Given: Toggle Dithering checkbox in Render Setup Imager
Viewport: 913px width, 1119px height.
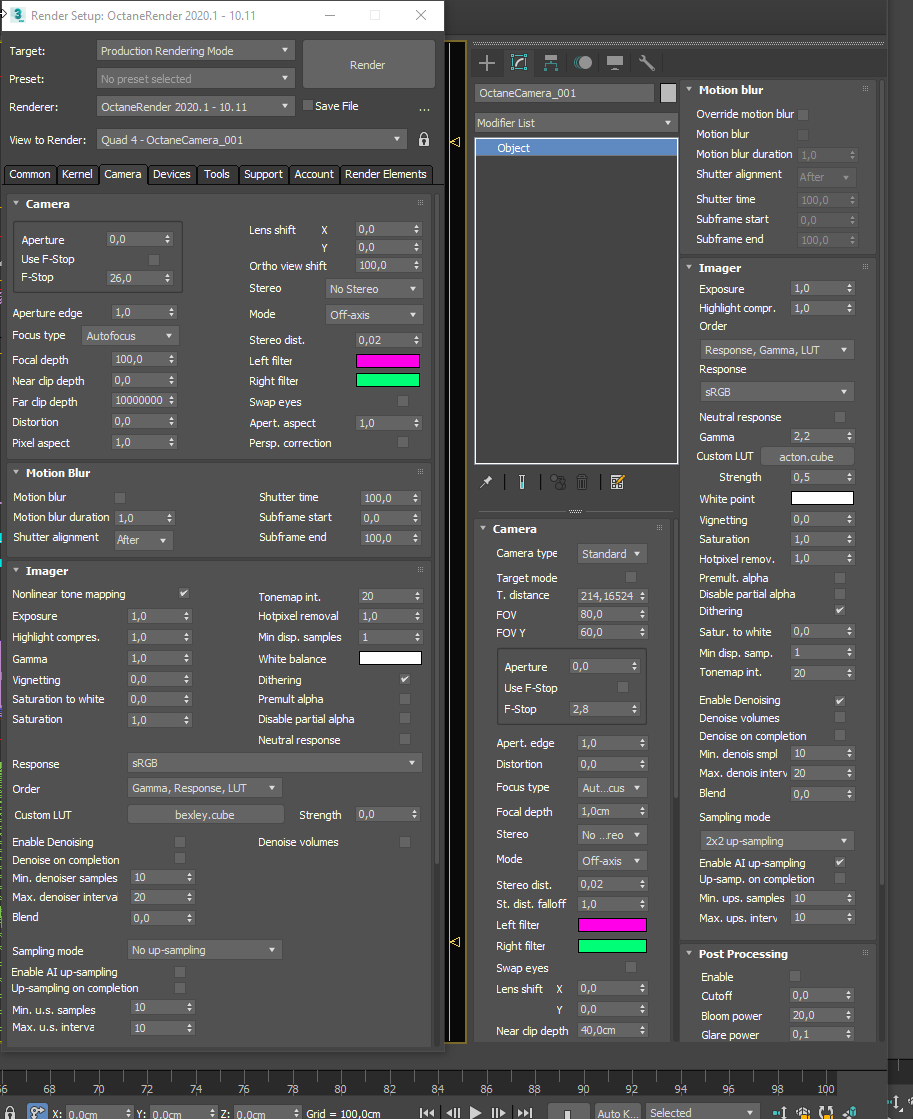Looking at the screenshot, I should 405,679.
